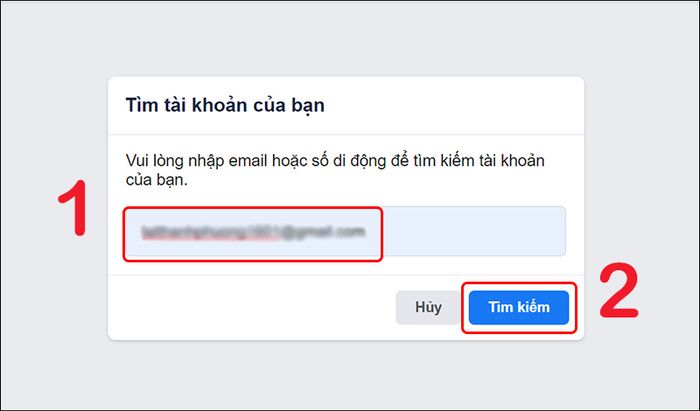Click empty right side of email field

[x=473, y=231]
